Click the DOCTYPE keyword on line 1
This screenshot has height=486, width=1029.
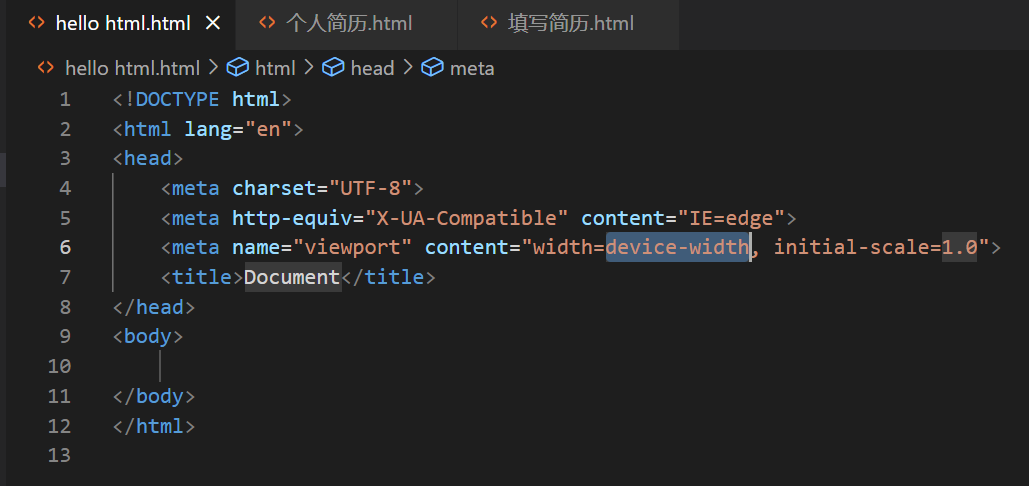[177, 100]
